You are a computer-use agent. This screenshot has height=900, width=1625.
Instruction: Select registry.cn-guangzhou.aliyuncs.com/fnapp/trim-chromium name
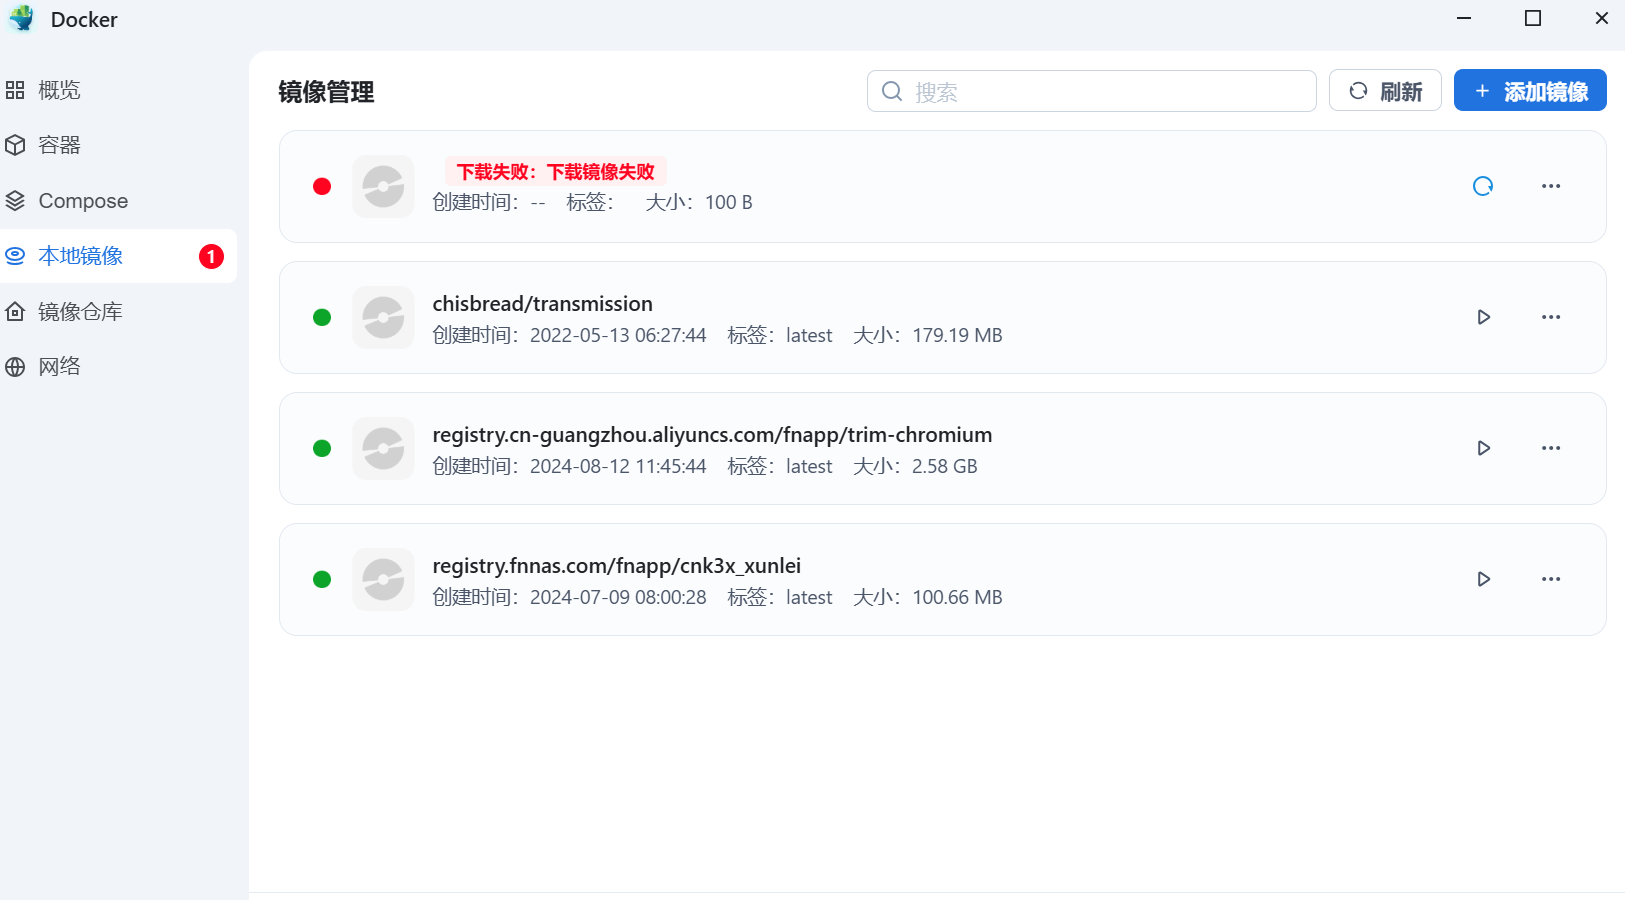[x=712, y=435]
